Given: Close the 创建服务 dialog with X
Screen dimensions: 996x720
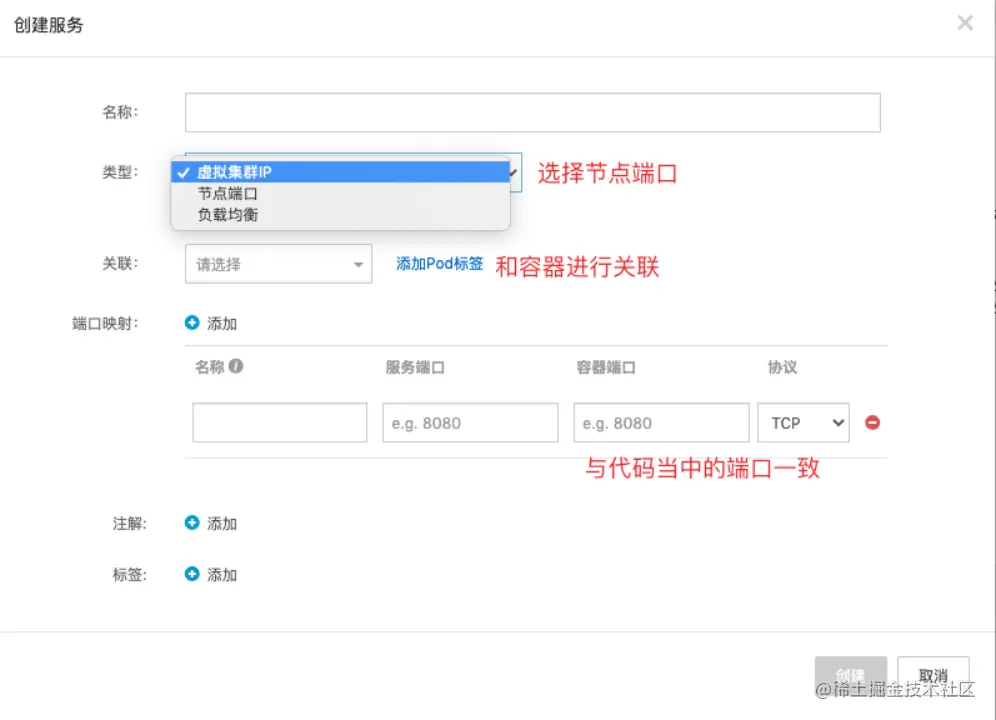Looking at the screenshot, I should (965, 23).
